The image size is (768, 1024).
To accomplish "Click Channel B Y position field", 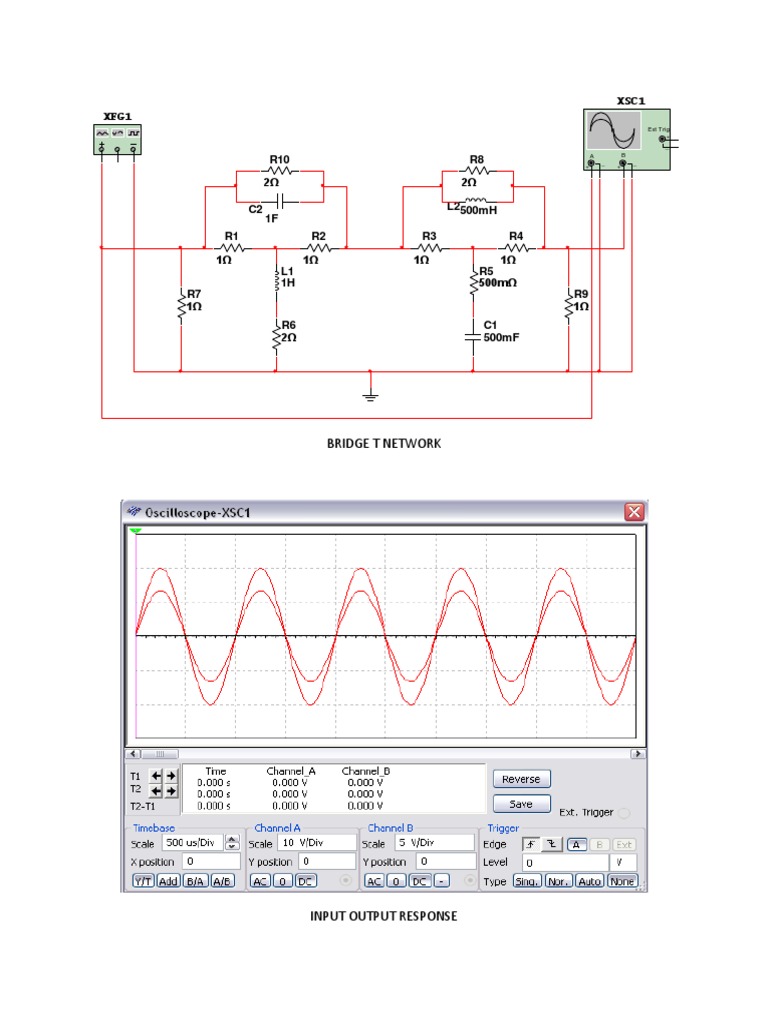I will coord(446,861).
